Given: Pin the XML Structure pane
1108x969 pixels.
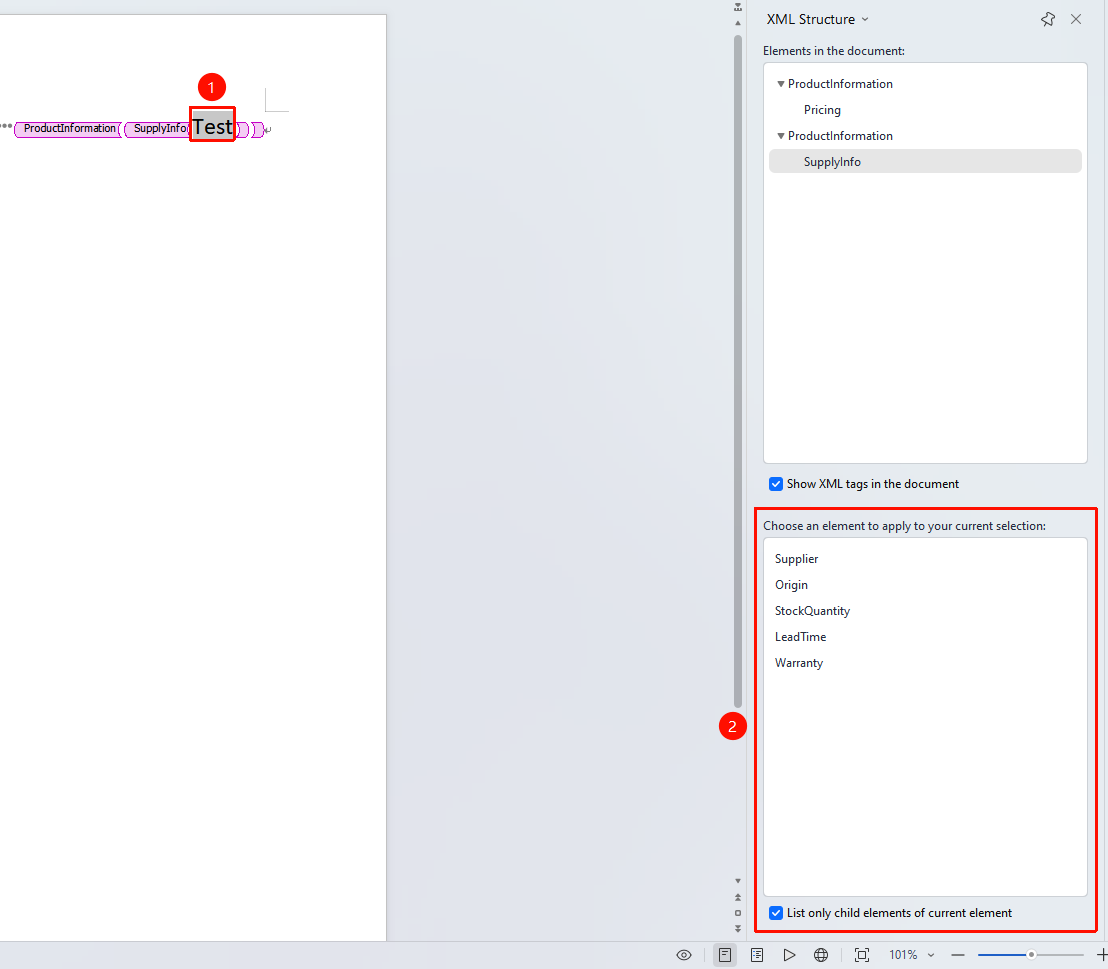Looking at the screenshot, I should (x=1047, y=19).
